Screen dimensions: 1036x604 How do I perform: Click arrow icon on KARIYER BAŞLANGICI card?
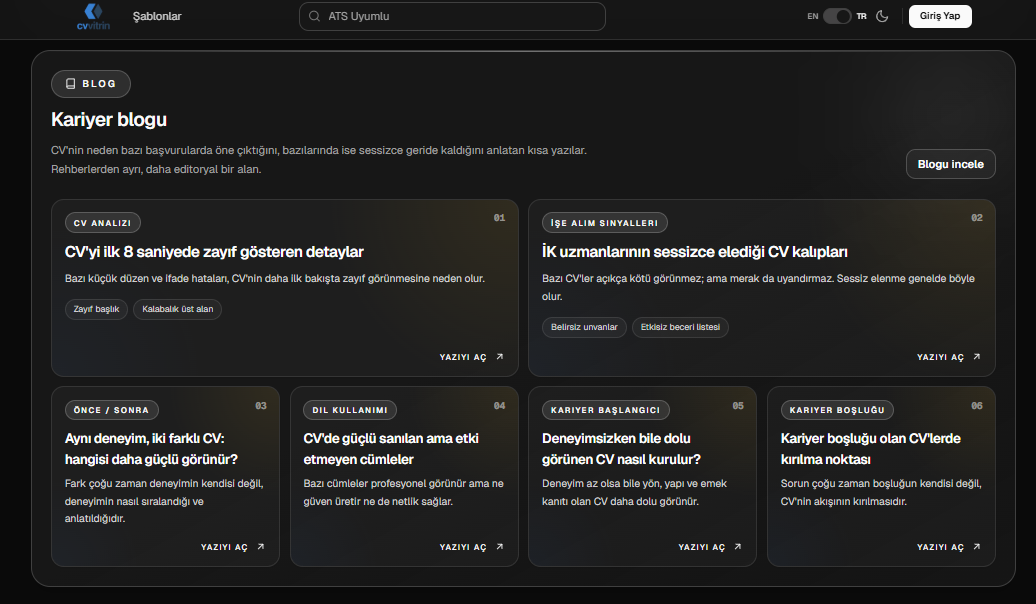click(x=738, y=547)
